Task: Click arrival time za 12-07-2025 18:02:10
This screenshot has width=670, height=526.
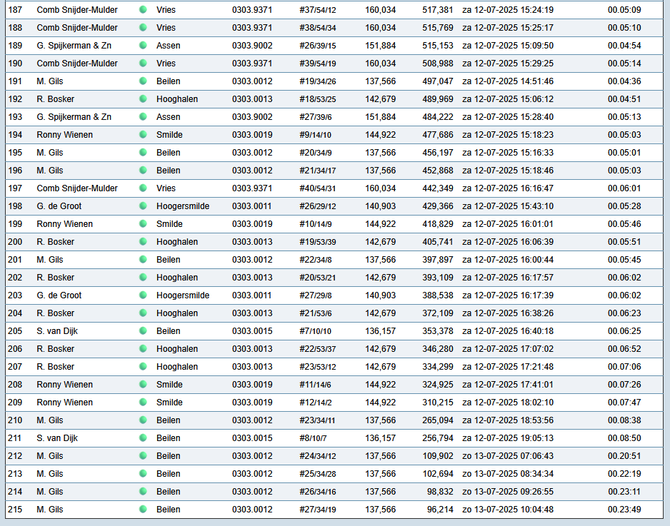Action: pyautogui.click(x=508, y=403)
